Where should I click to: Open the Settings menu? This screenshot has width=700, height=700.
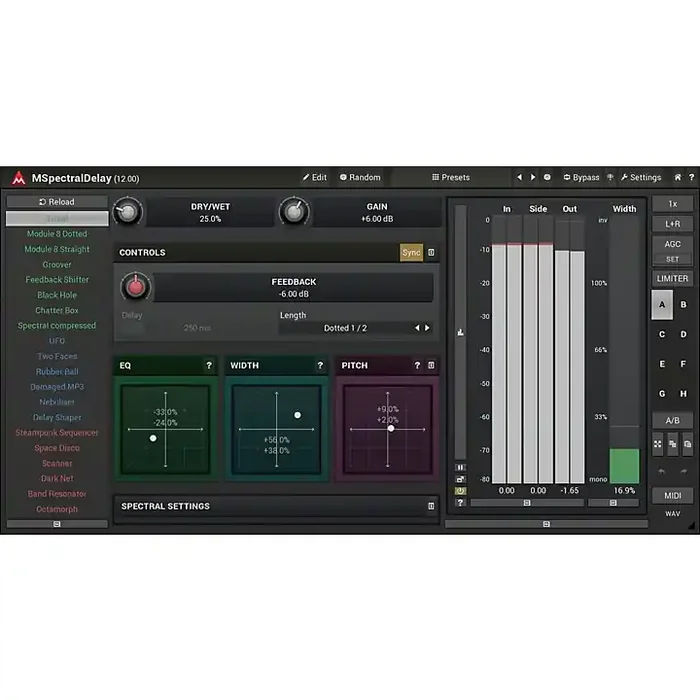tap(641, 177)
